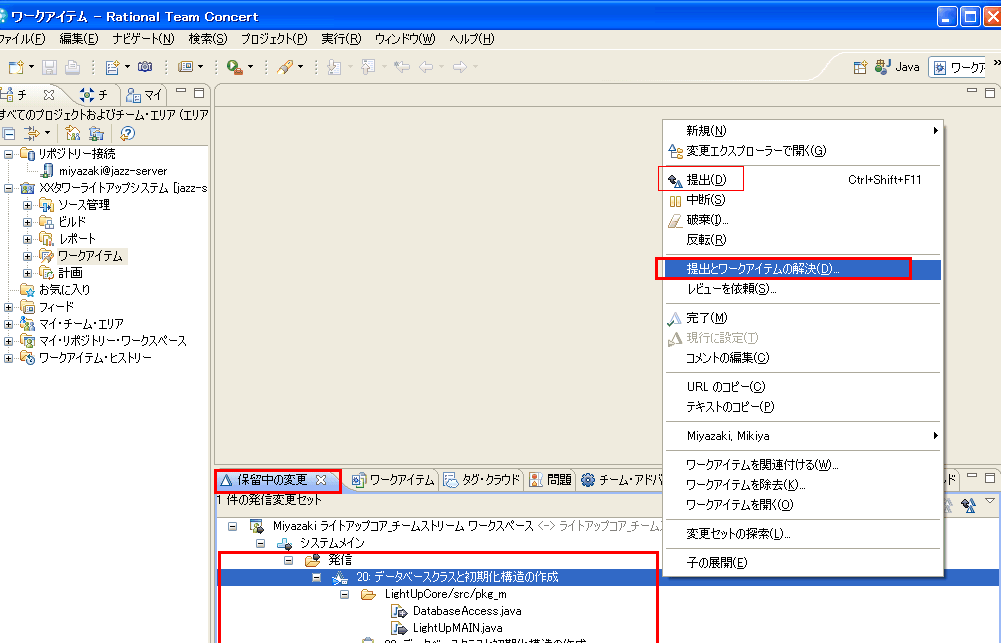Click the Print toolbar icon
Screen dimensions: 1001x643
click(x=72, y=67)
